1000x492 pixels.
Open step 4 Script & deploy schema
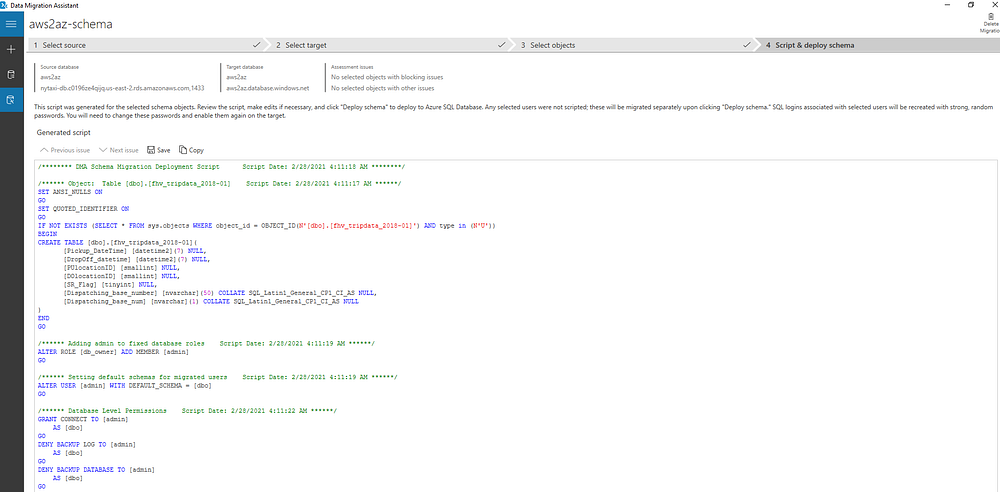[x=877, y=45]
